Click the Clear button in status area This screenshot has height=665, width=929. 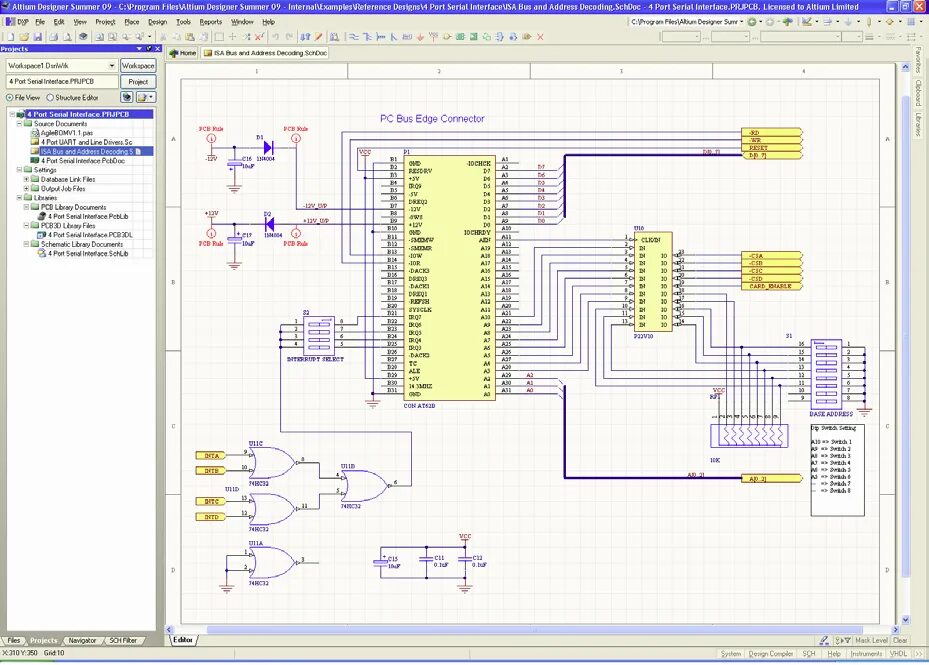(x=900, y=640)
